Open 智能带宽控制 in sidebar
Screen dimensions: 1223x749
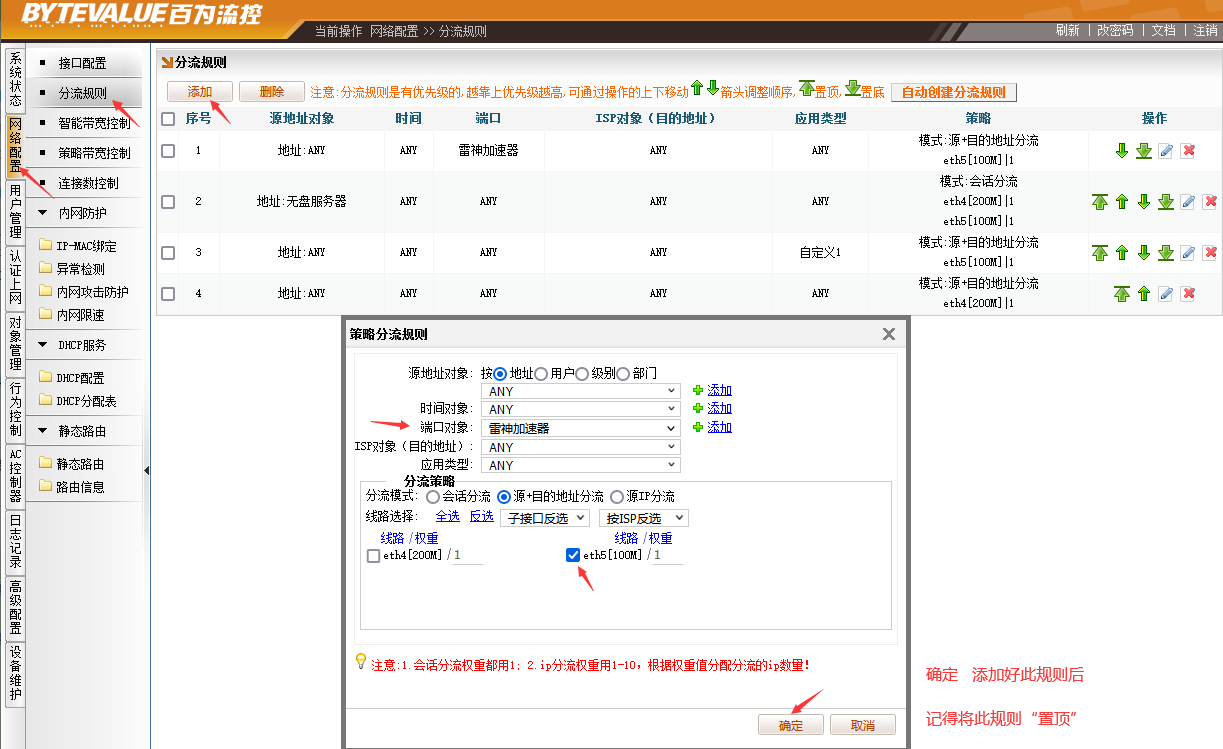[x=94, y=124]
